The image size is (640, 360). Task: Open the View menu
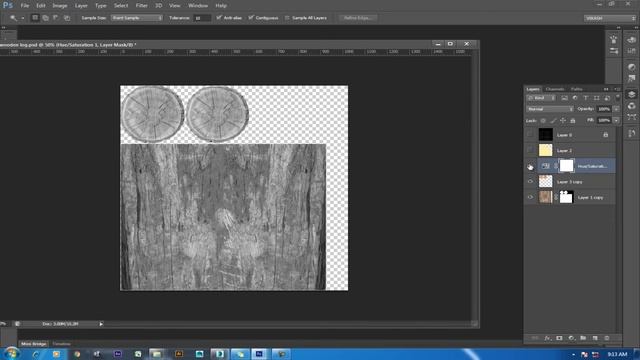pos(175,6)
